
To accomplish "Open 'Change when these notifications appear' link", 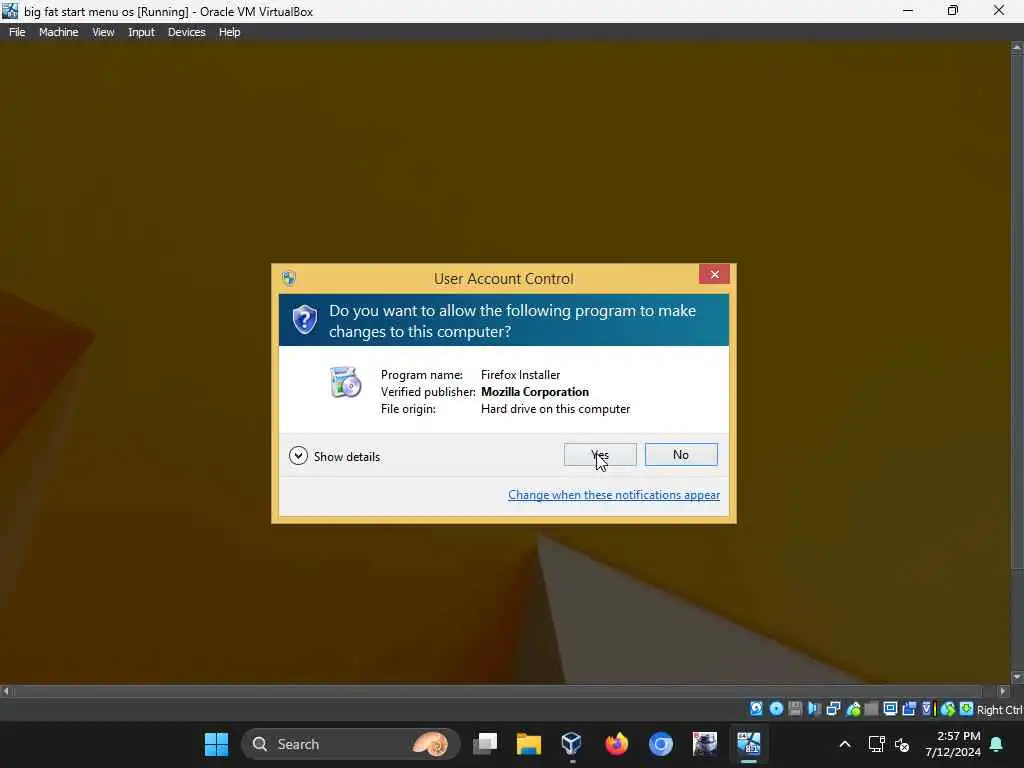I will click(x=614, y=494).
